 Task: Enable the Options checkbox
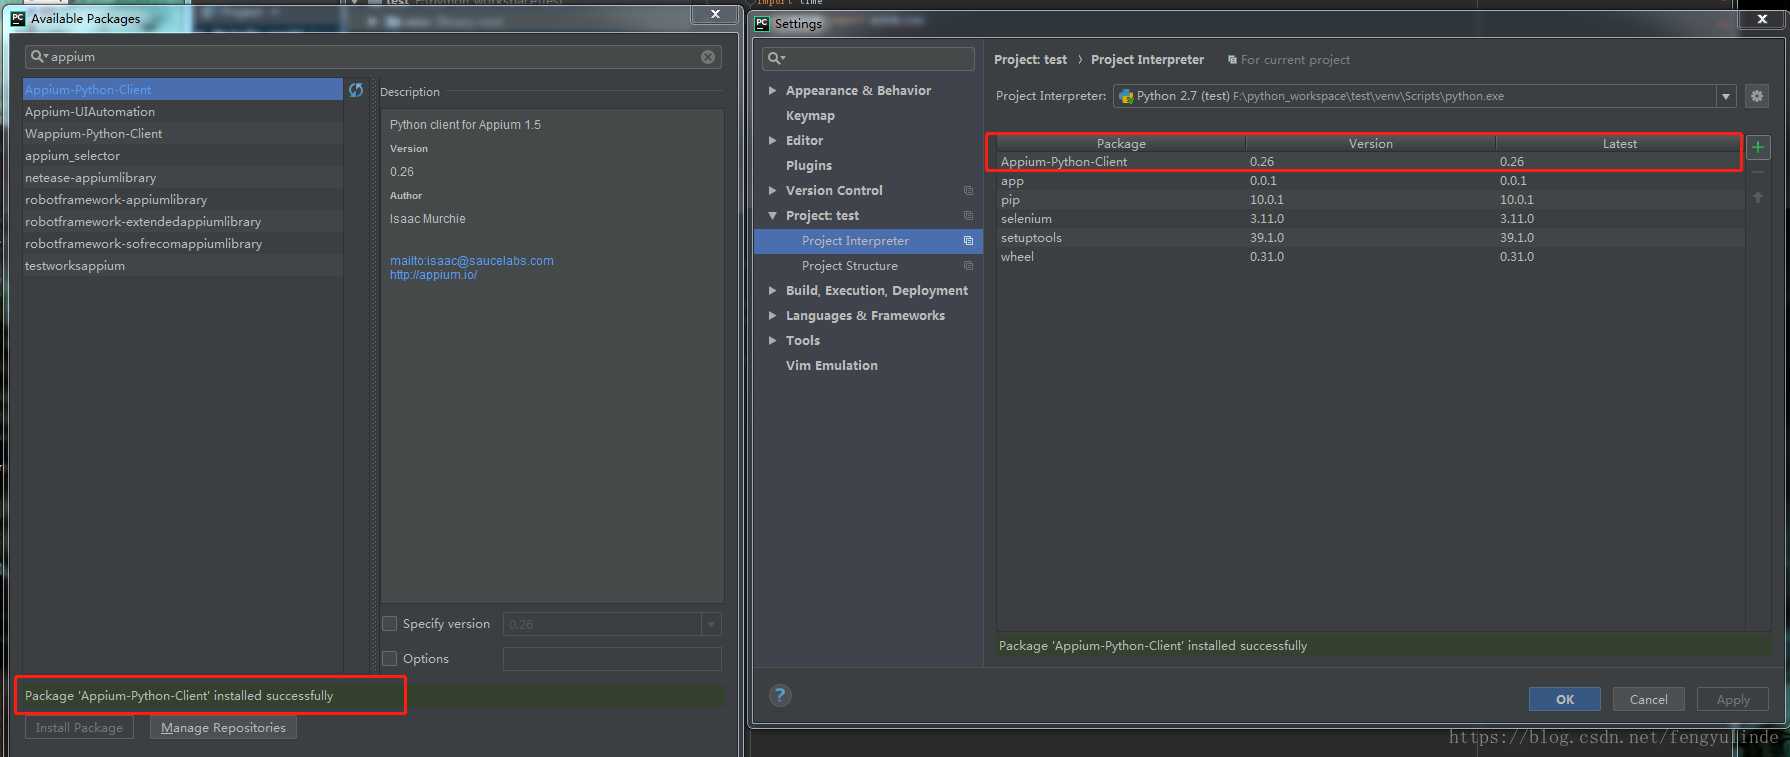(x=390, y=659)
